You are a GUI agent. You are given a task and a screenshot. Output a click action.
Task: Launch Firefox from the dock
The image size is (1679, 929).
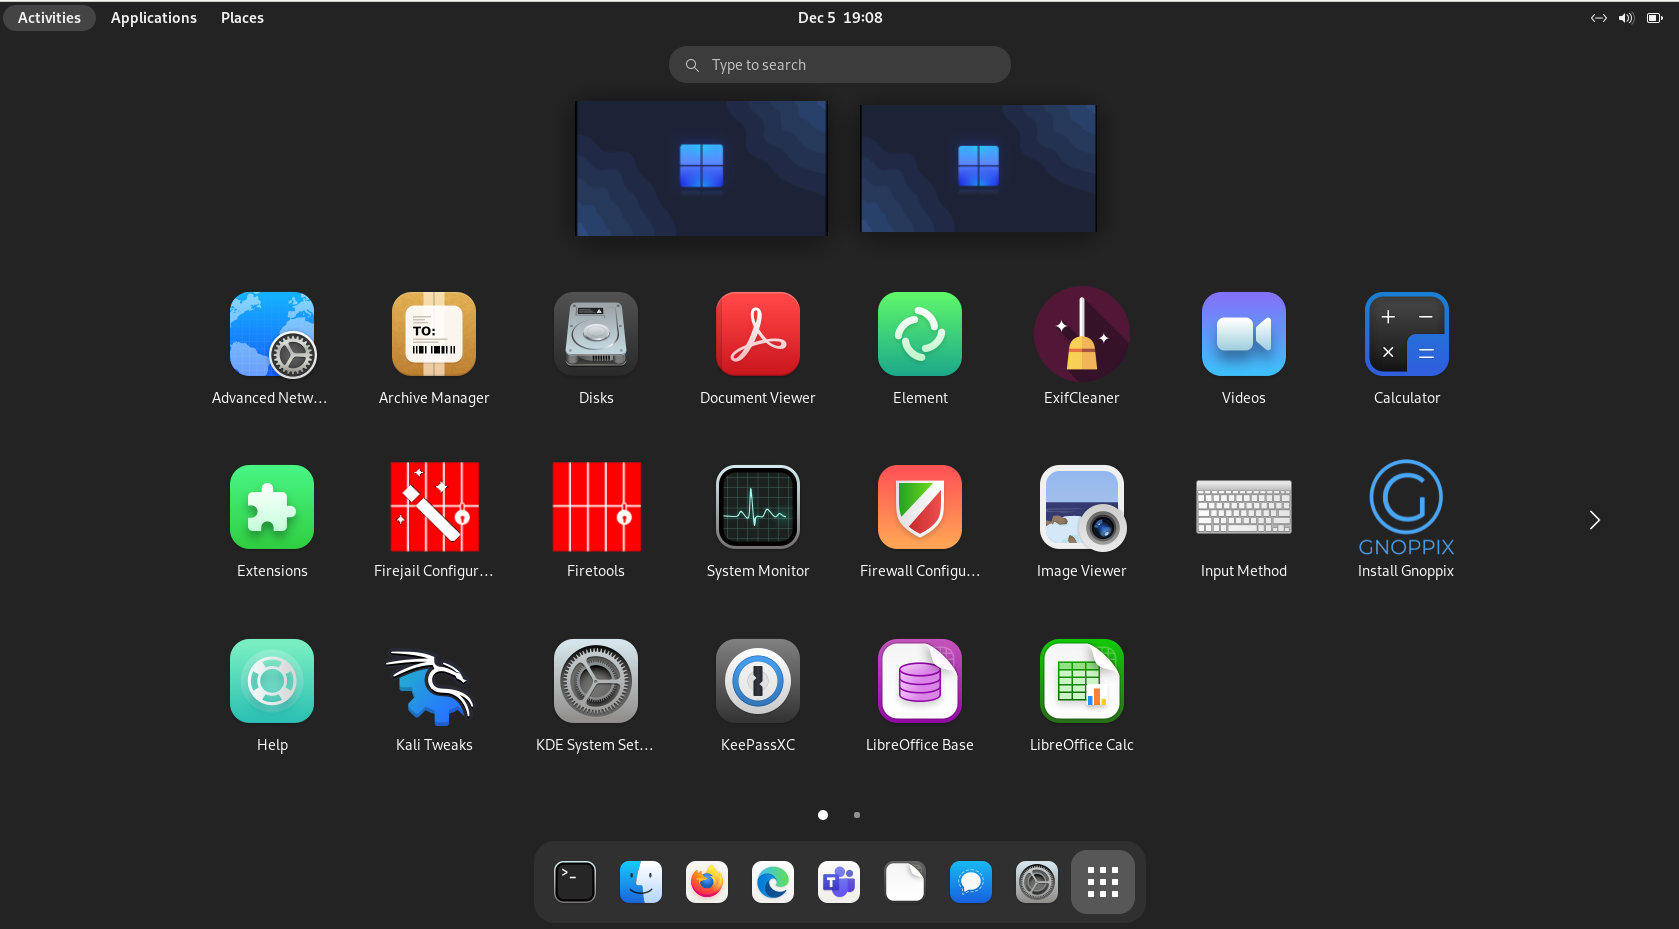706,882
